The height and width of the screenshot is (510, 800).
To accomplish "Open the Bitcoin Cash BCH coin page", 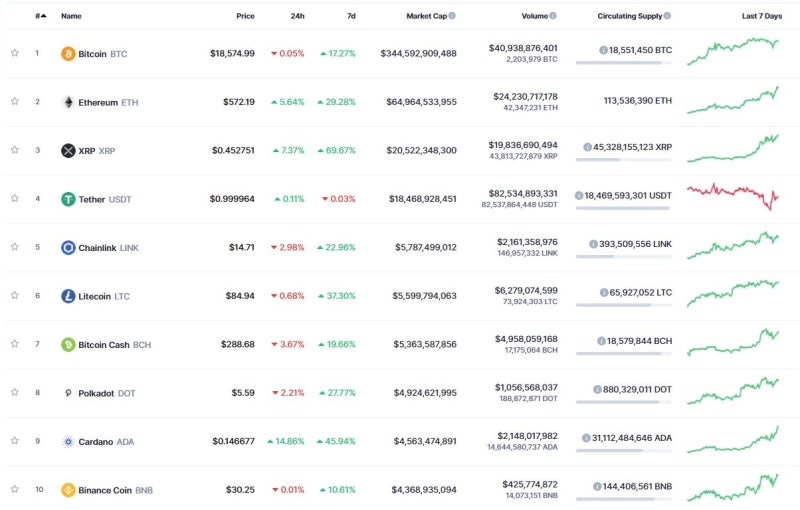I will (115, 344).
